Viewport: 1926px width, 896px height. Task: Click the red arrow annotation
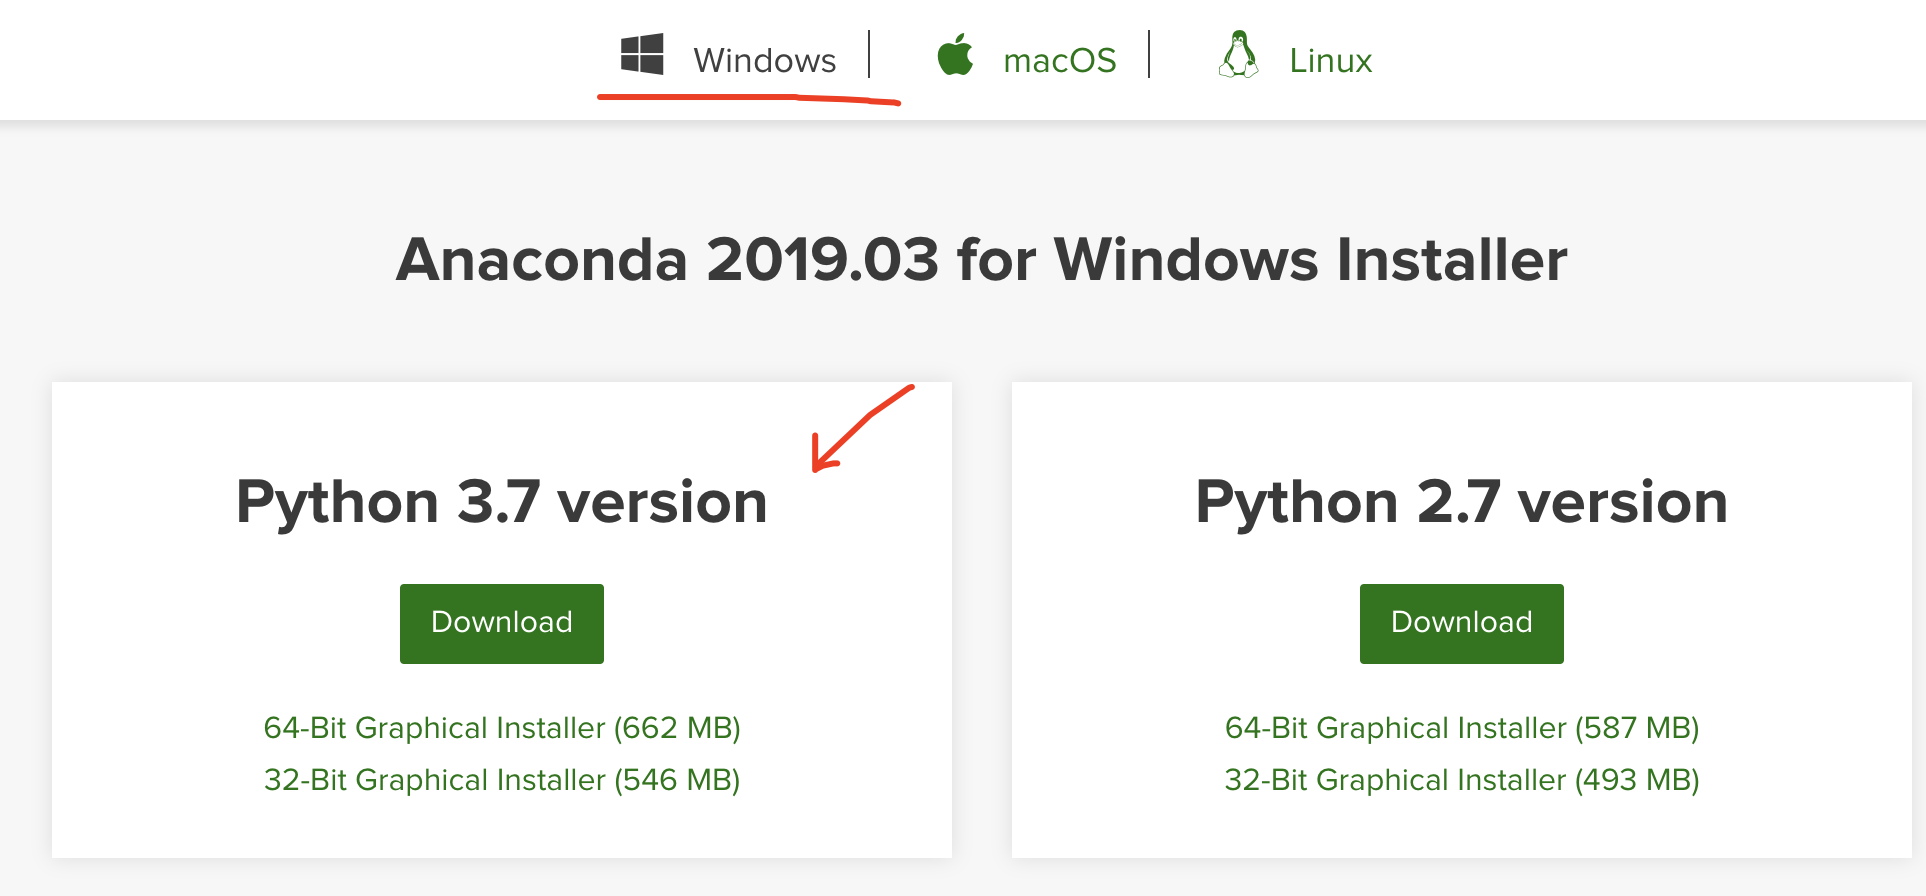(x=862, y=428)
